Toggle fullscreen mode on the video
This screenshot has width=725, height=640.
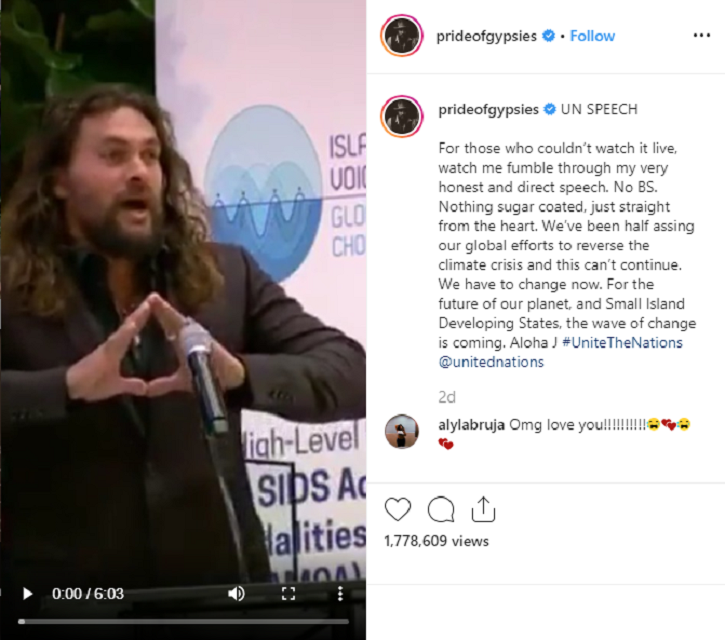[289, 593]
